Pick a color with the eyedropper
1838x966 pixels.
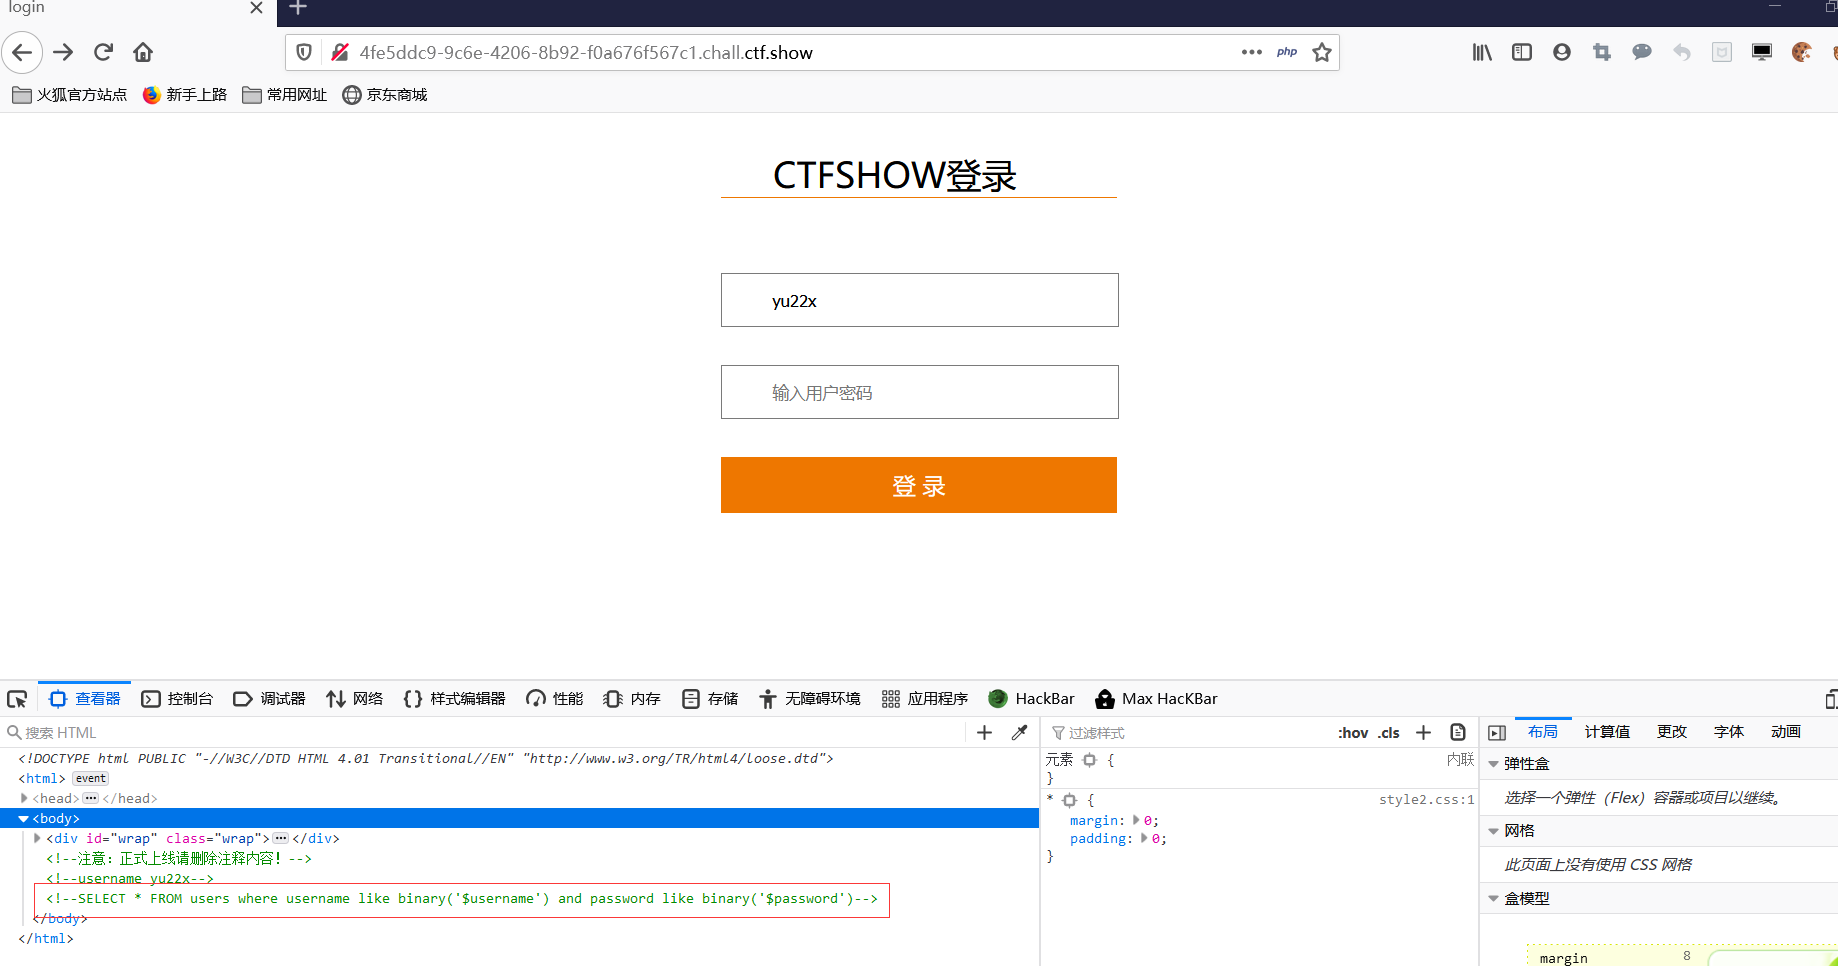(x=1020, y=733)
